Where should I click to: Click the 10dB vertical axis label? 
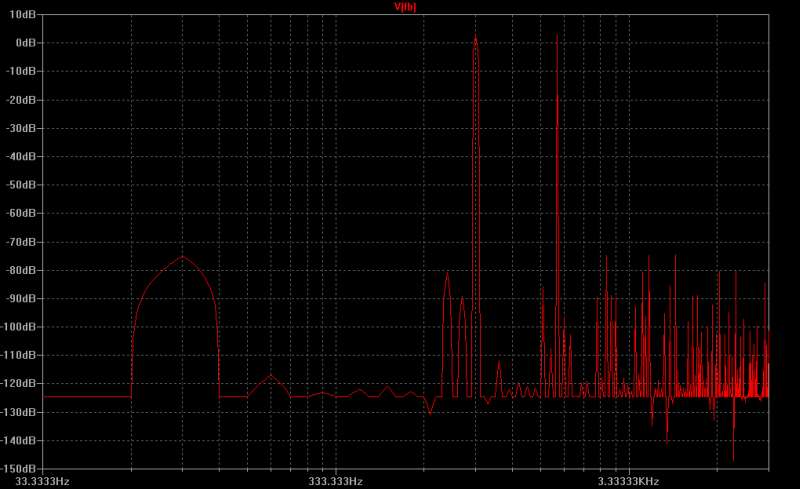tap(22, 14)
